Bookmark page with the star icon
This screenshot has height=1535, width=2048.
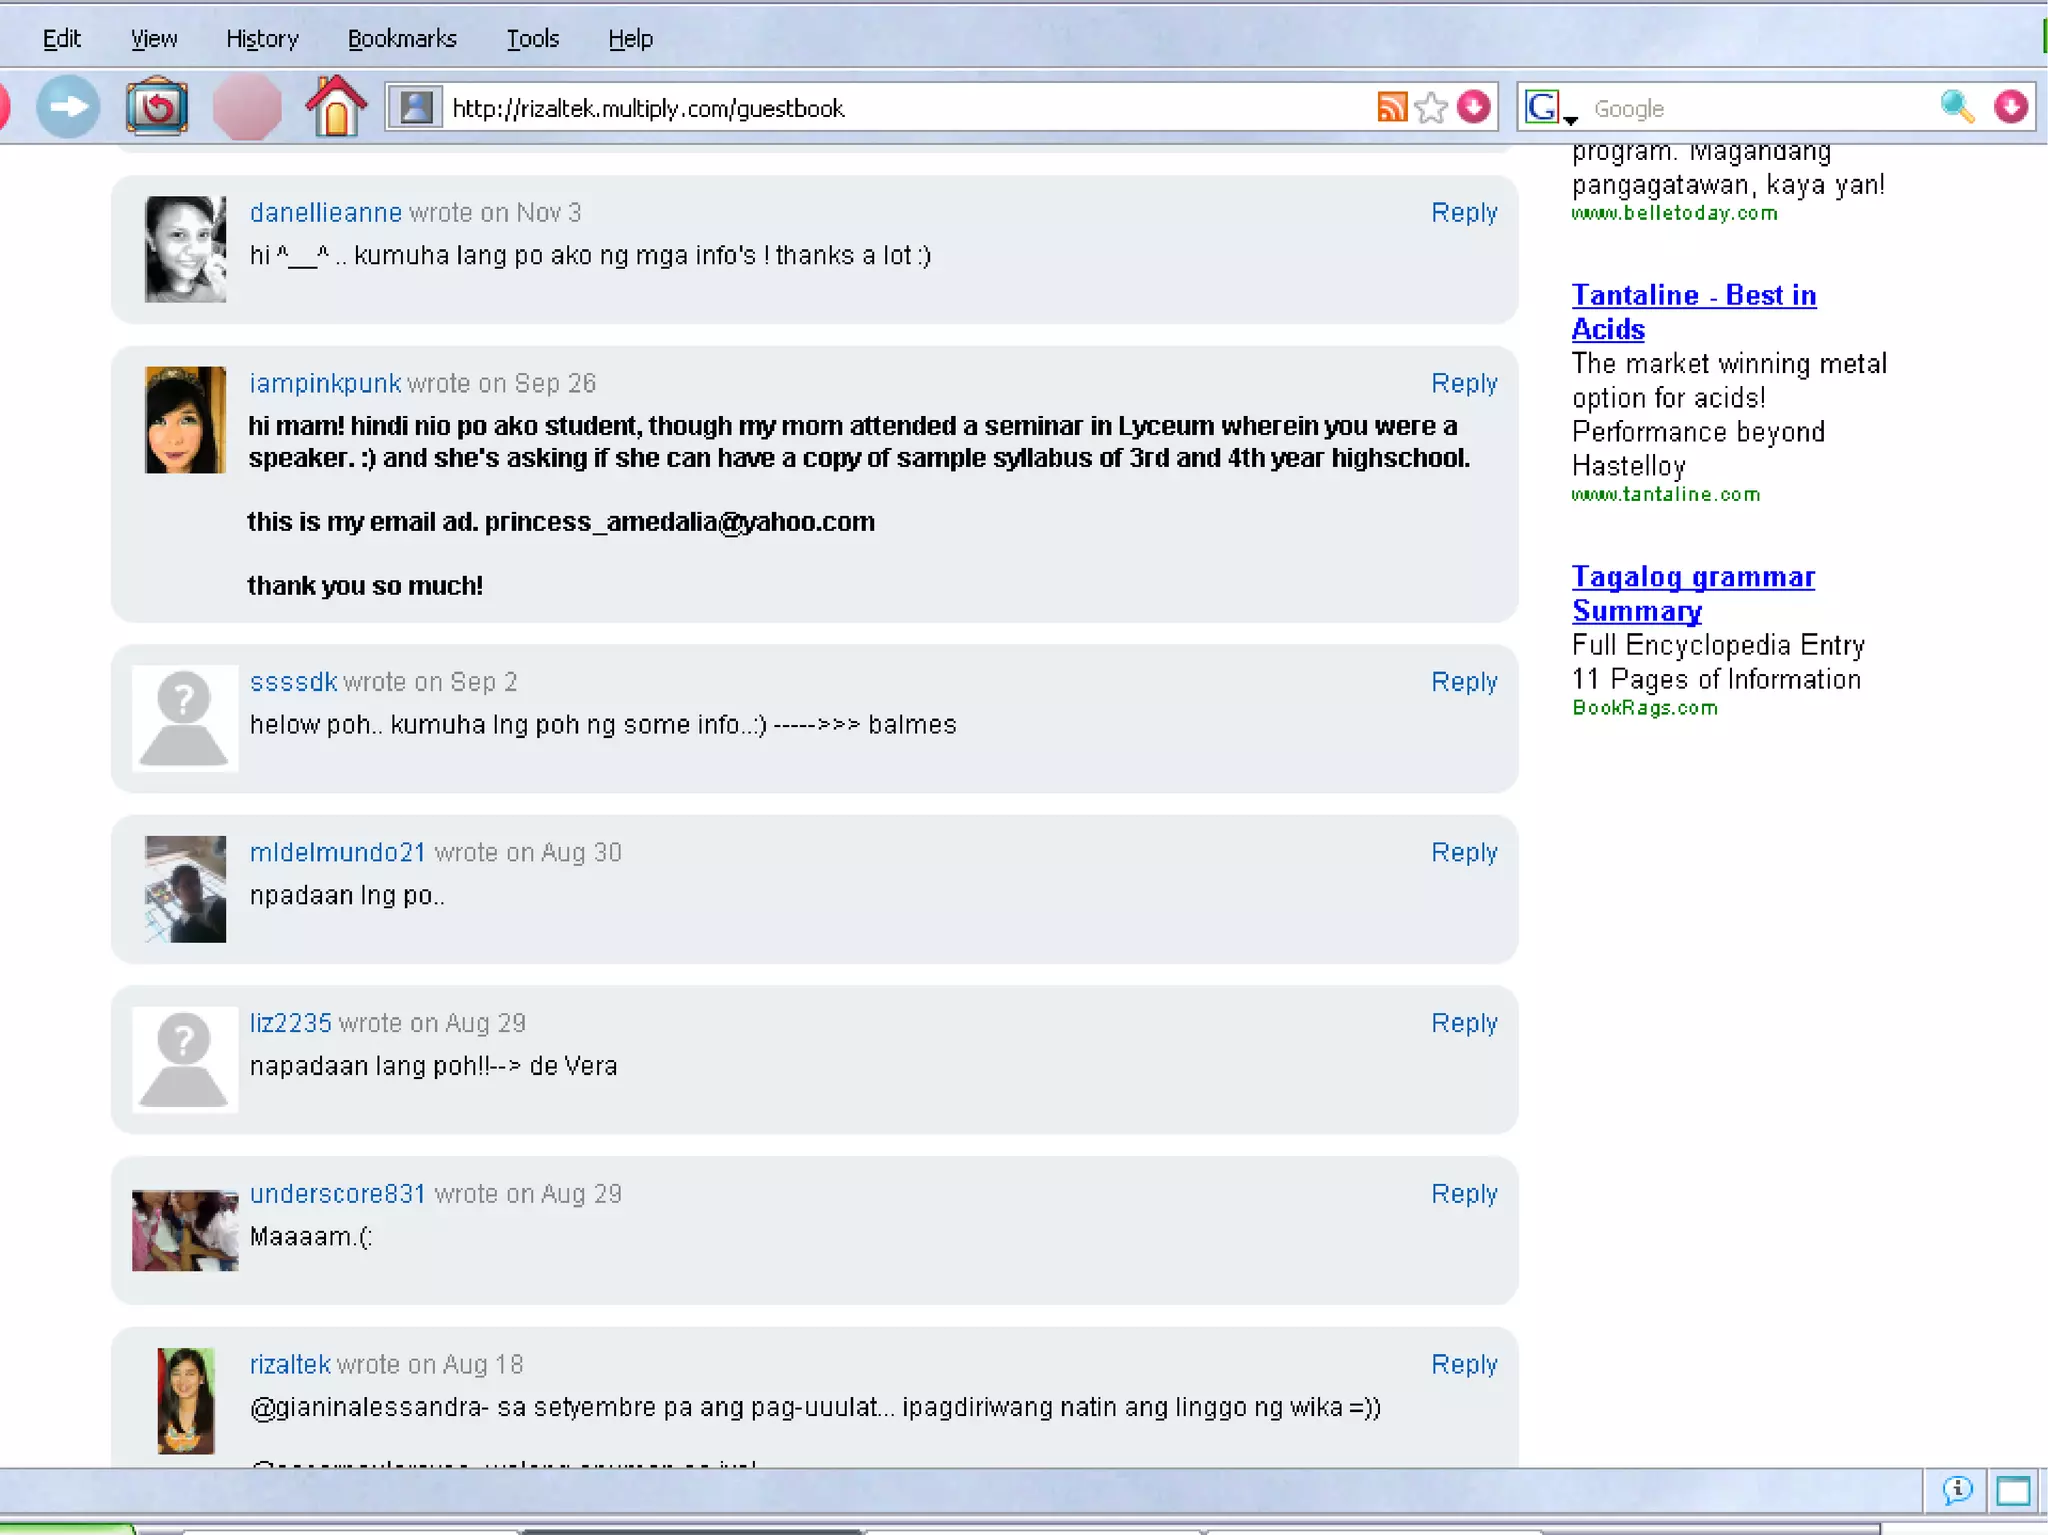(x=1431, y=107)
